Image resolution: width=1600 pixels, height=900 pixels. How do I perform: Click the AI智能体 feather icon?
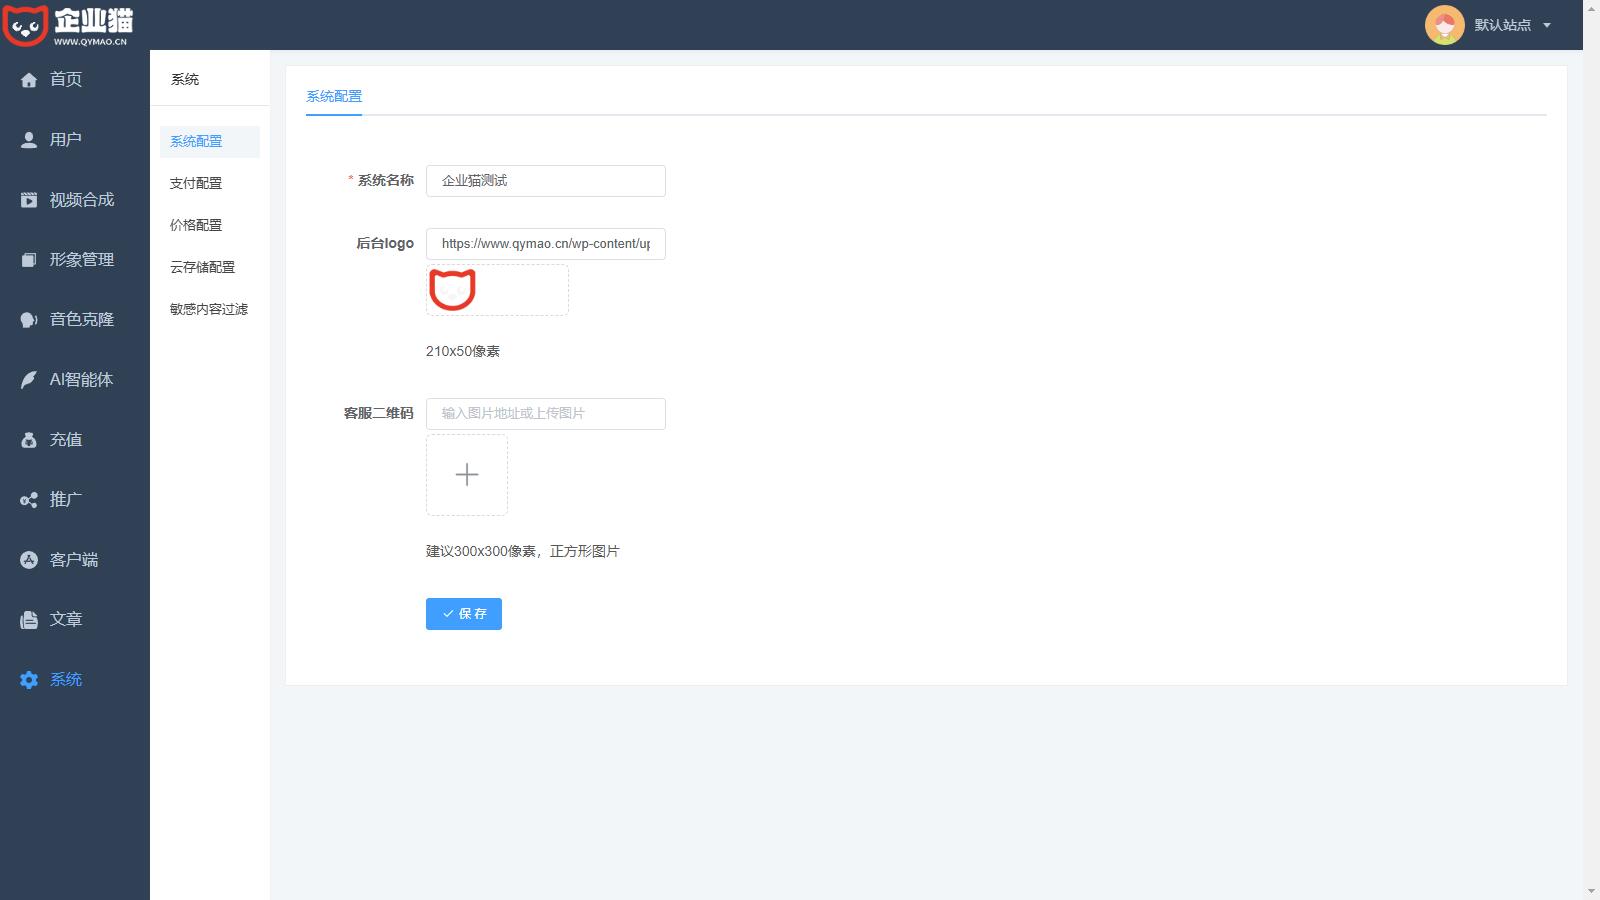(x=29, y=380)
